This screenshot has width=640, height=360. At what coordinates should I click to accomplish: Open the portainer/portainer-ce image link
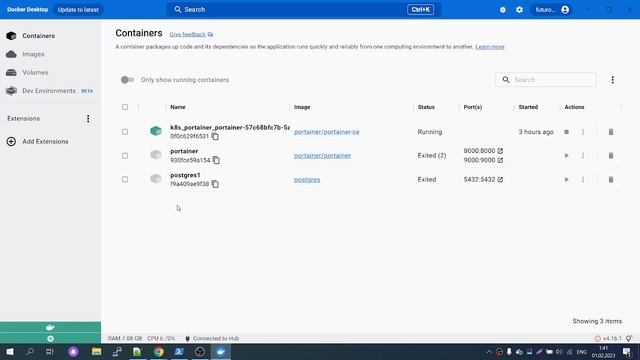pos(327,132)
